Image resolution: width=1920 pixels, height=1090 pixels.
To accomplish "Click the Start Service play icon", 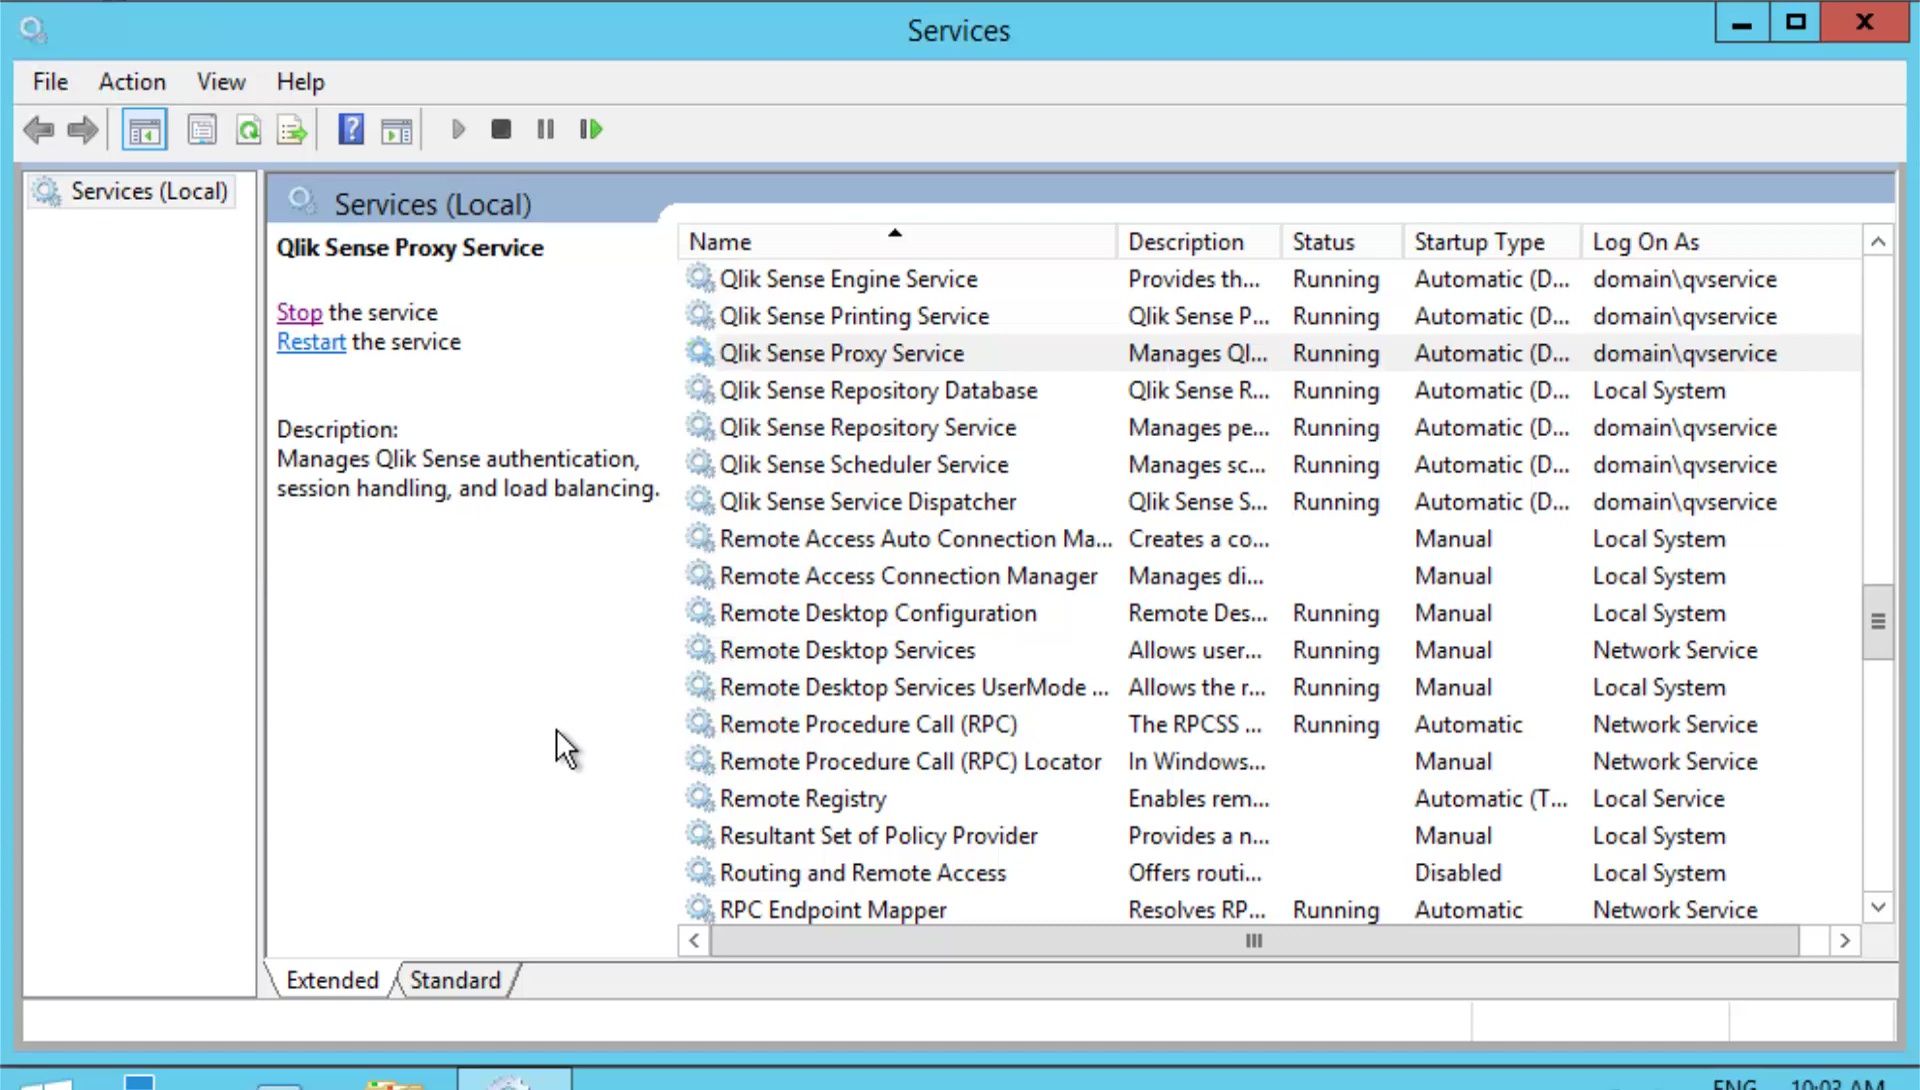I will click(x=458, y=129).
